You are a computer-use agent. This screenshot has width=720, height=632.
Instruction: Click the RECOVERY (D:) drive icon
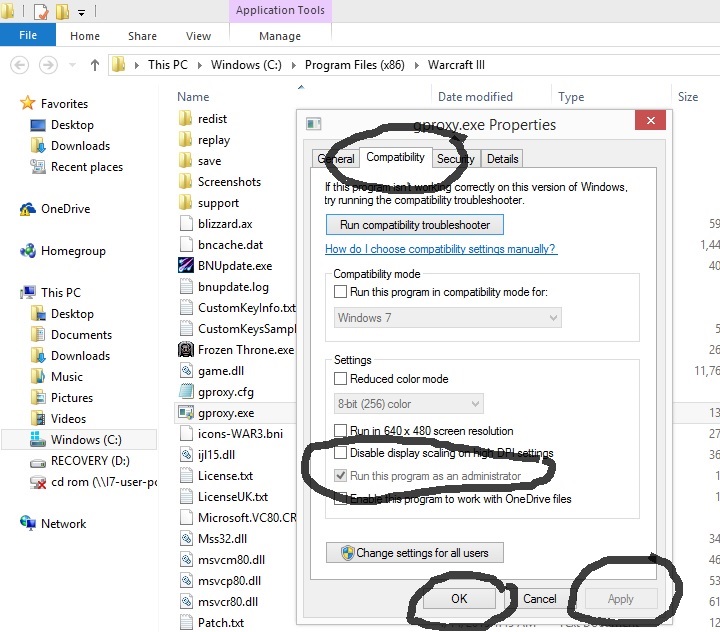(38, 462)
